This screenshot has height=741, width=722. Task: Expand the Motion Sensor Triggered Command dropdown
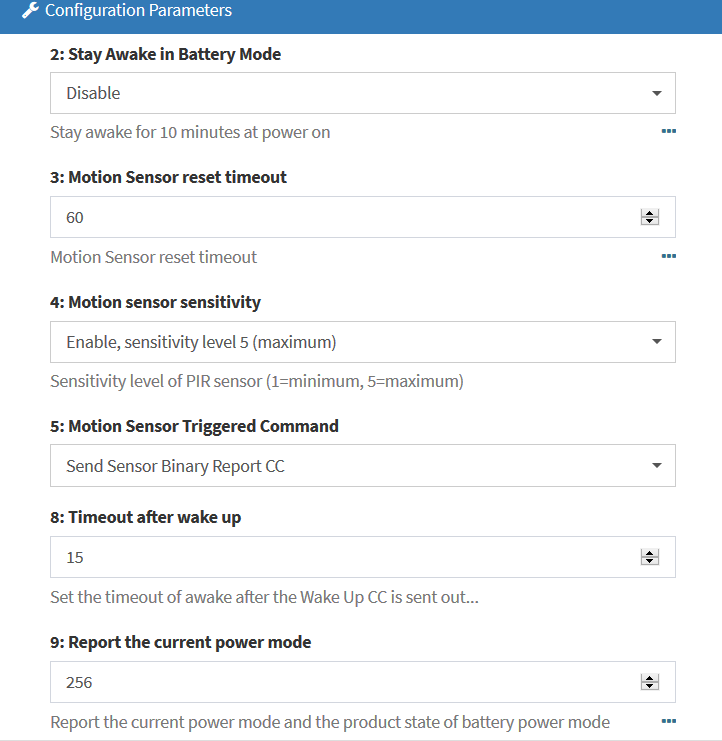pyautogui.click(x=362, y=466)
